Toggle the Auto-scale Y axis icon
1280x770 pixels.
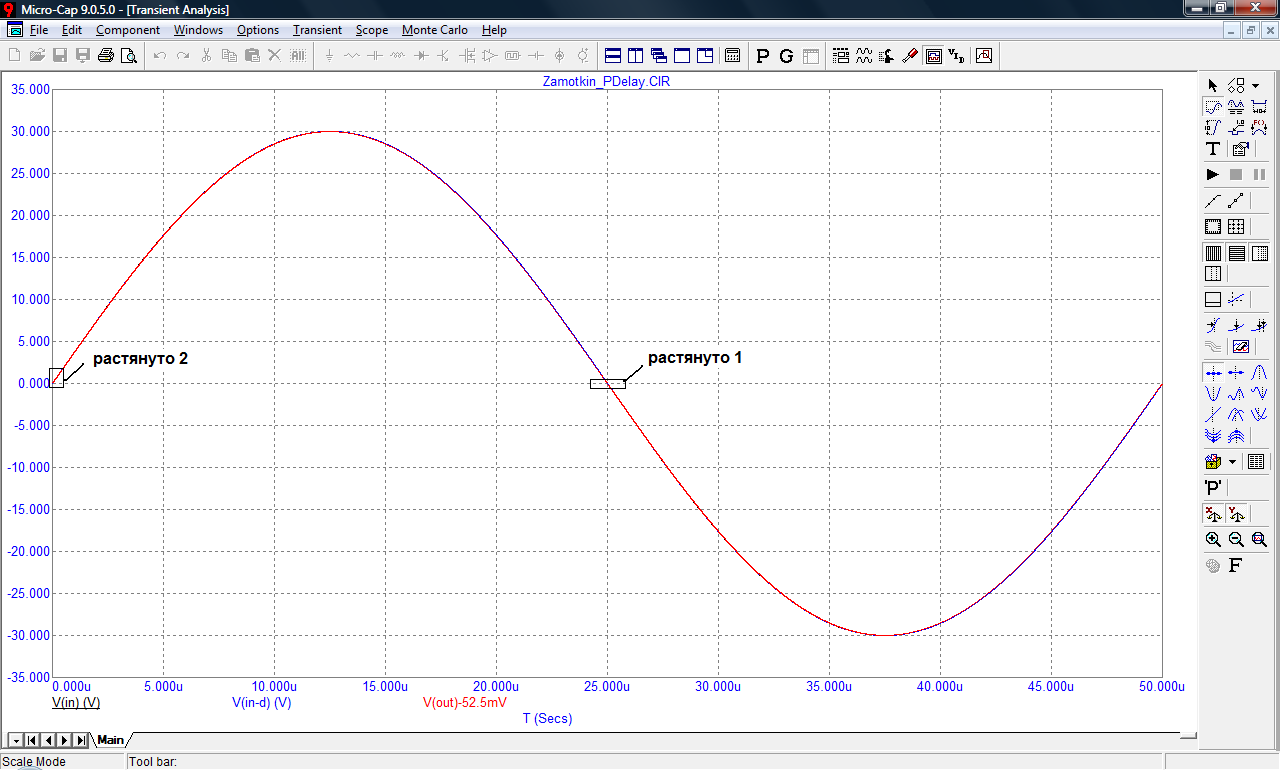click(x=1236, y=515)
